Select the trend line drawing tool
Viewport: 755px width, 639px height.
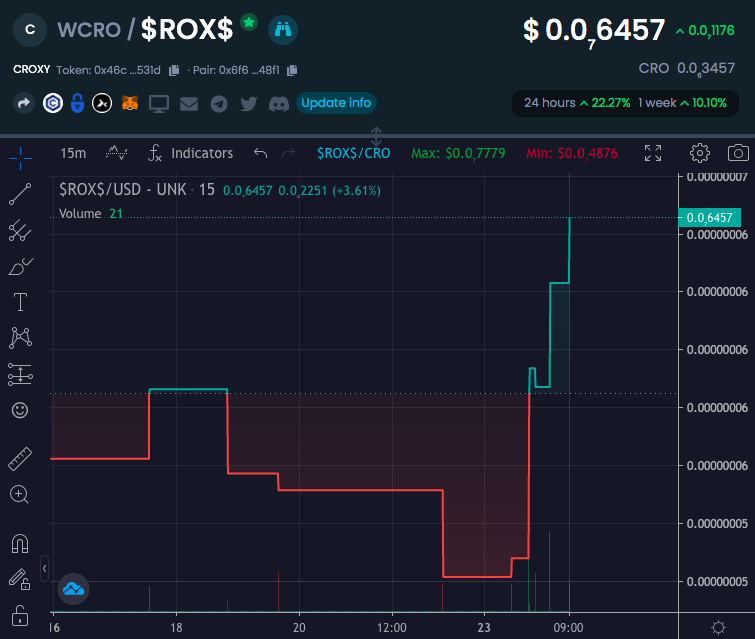point(20,194)
